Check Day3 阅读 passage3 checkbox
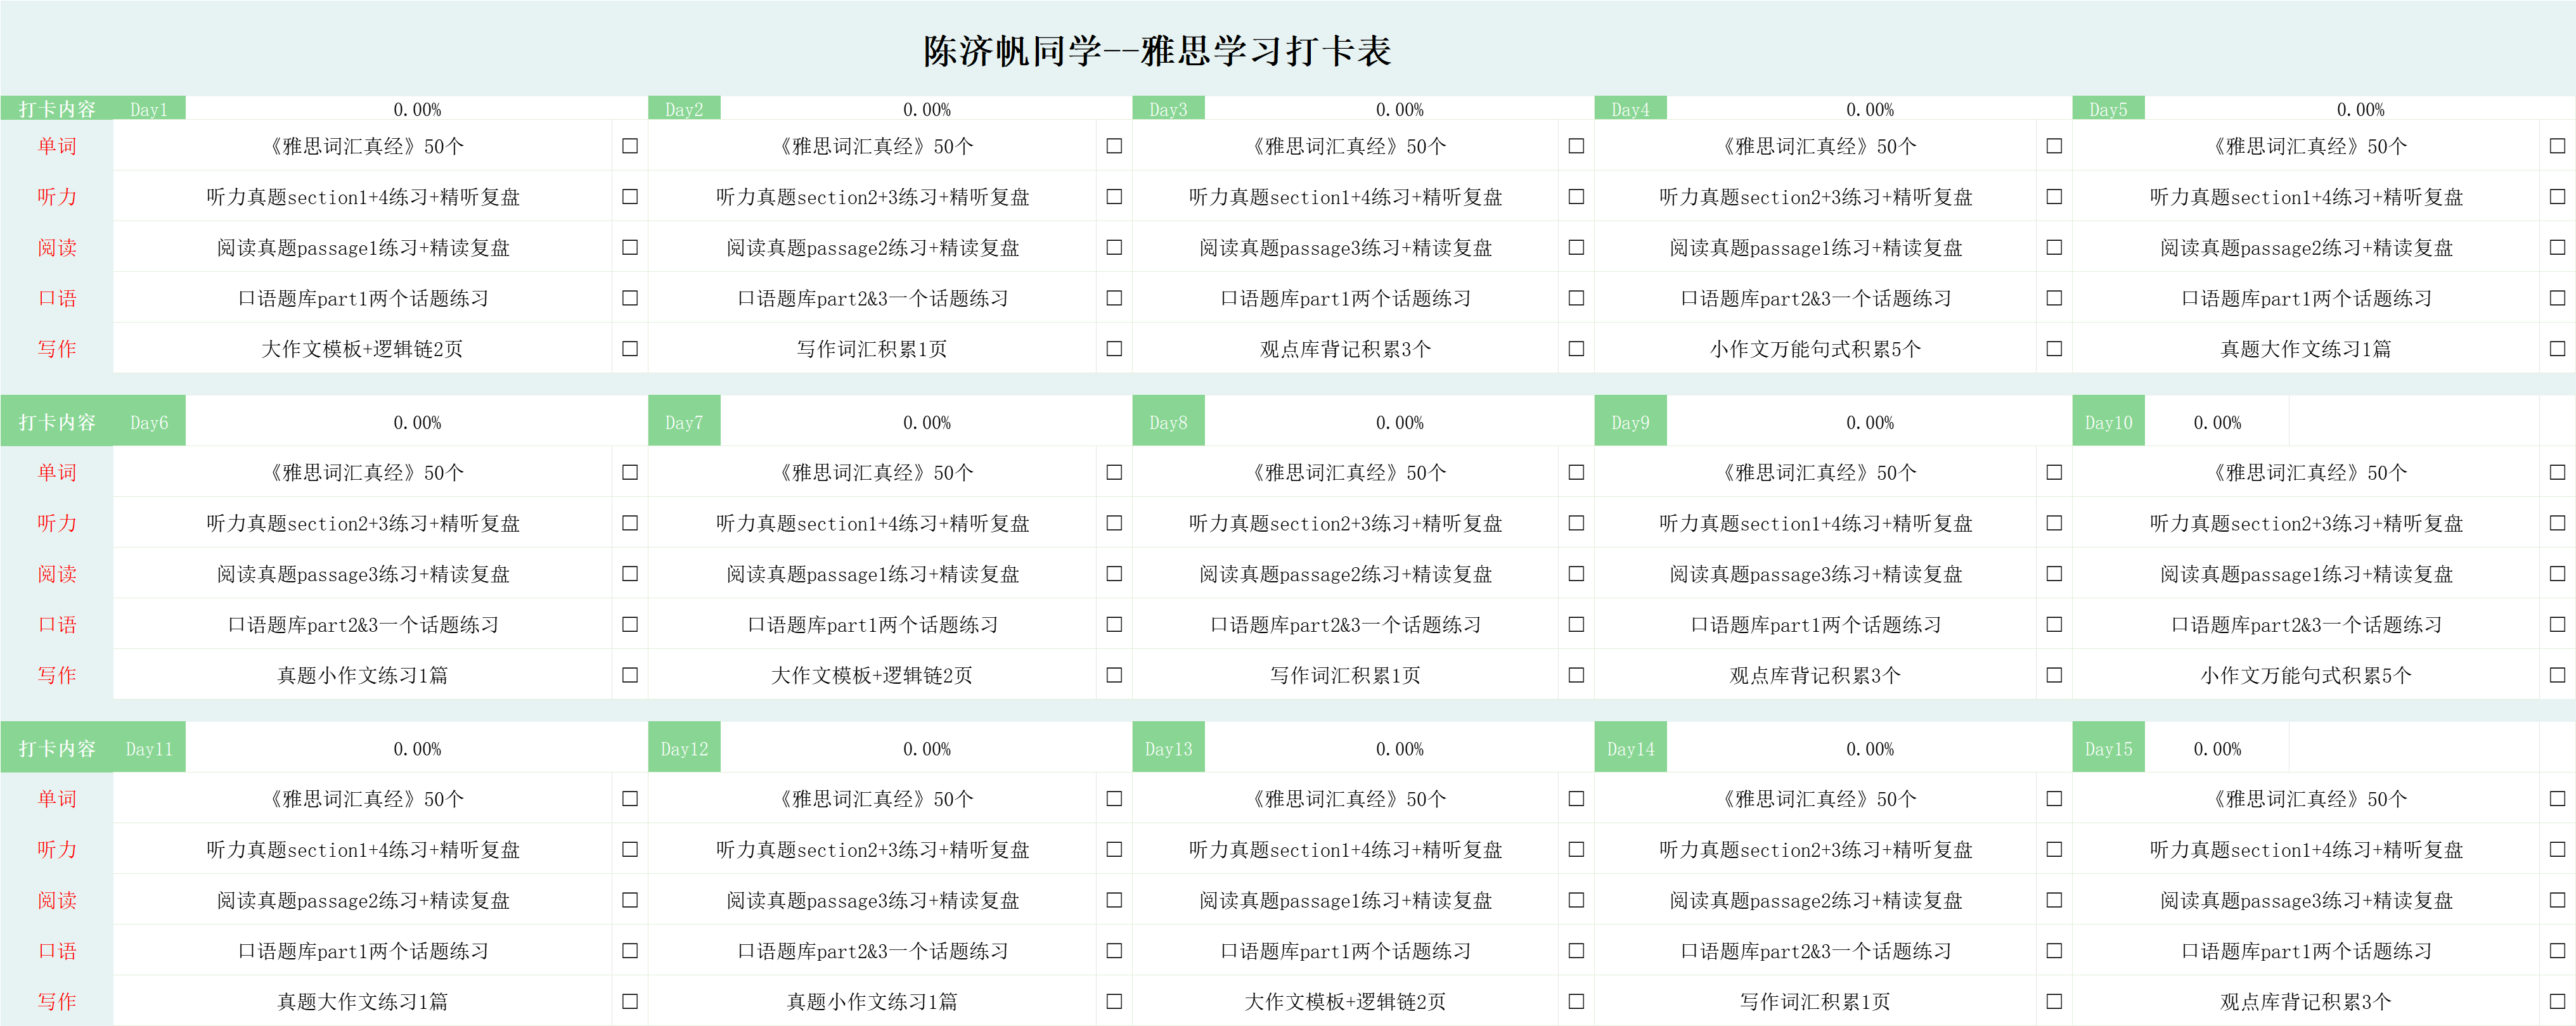Image resolution: width=2576 pixels, height=1026 pixels. (x=1576, y=247)
